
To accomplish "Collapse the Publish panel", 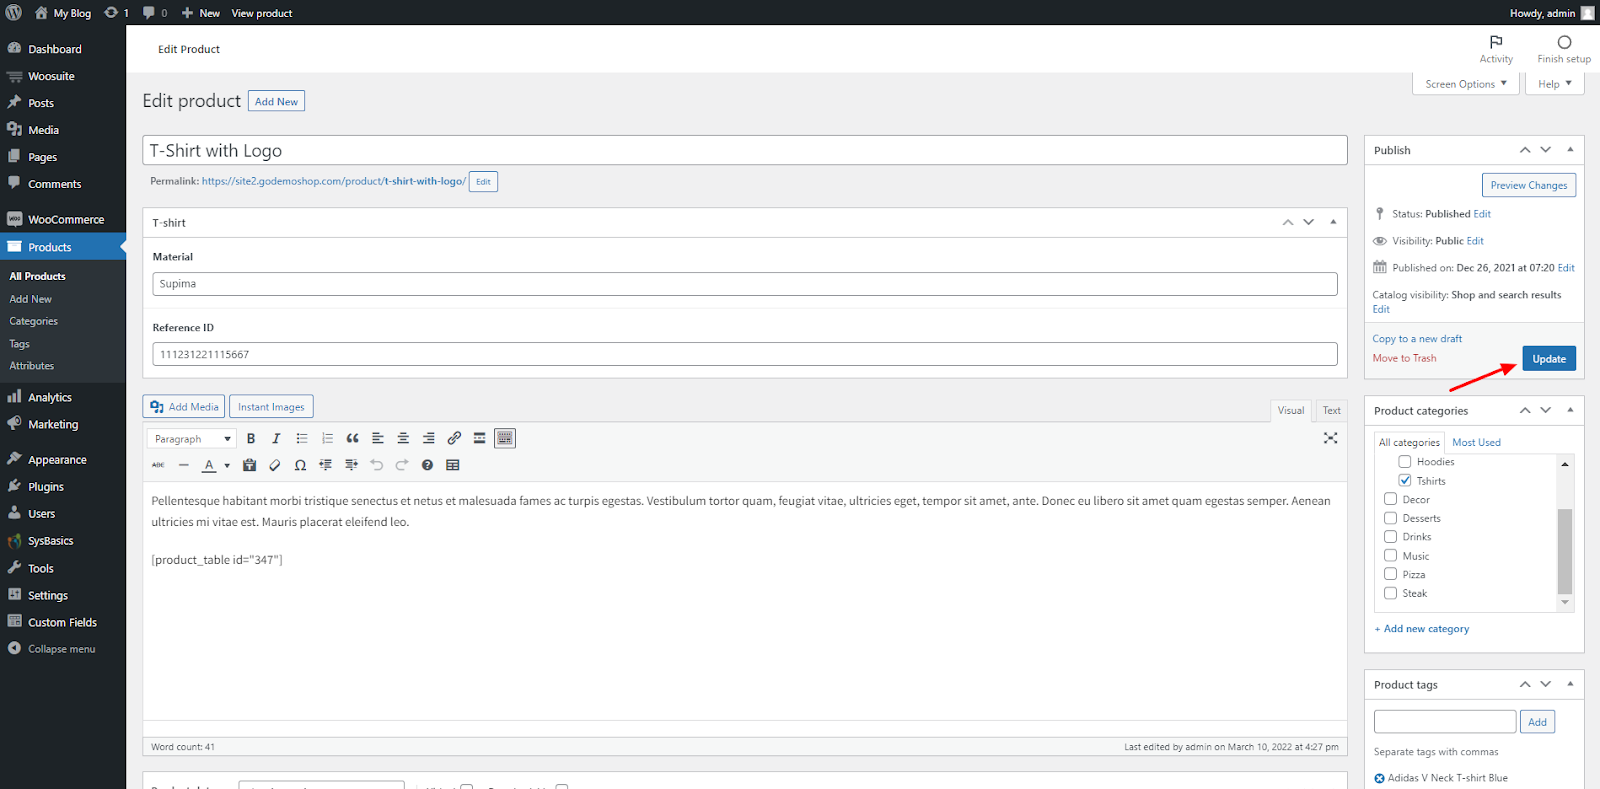I will 1570,150.
